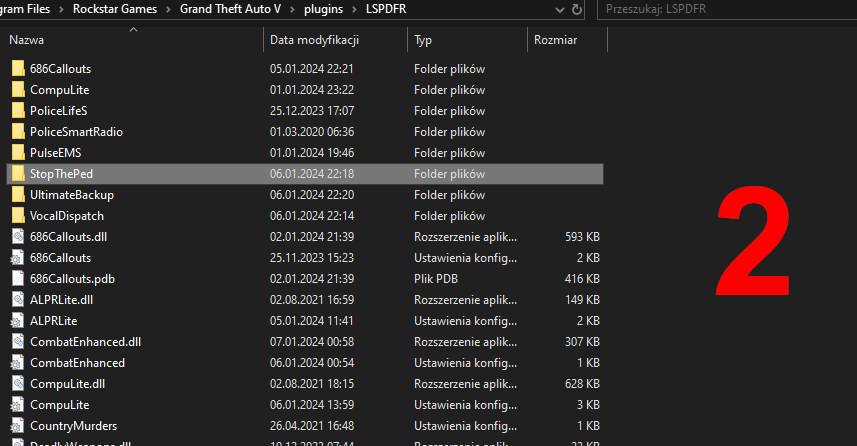Open the 686Callouts folder icon

pyautogui.click(x=18, y=69)
